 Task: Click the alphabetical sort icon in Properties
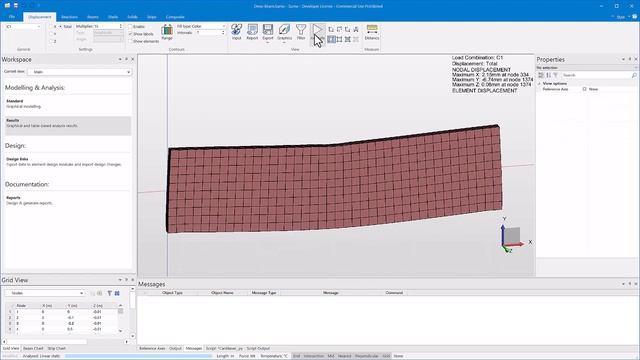[x=548, y=75]
